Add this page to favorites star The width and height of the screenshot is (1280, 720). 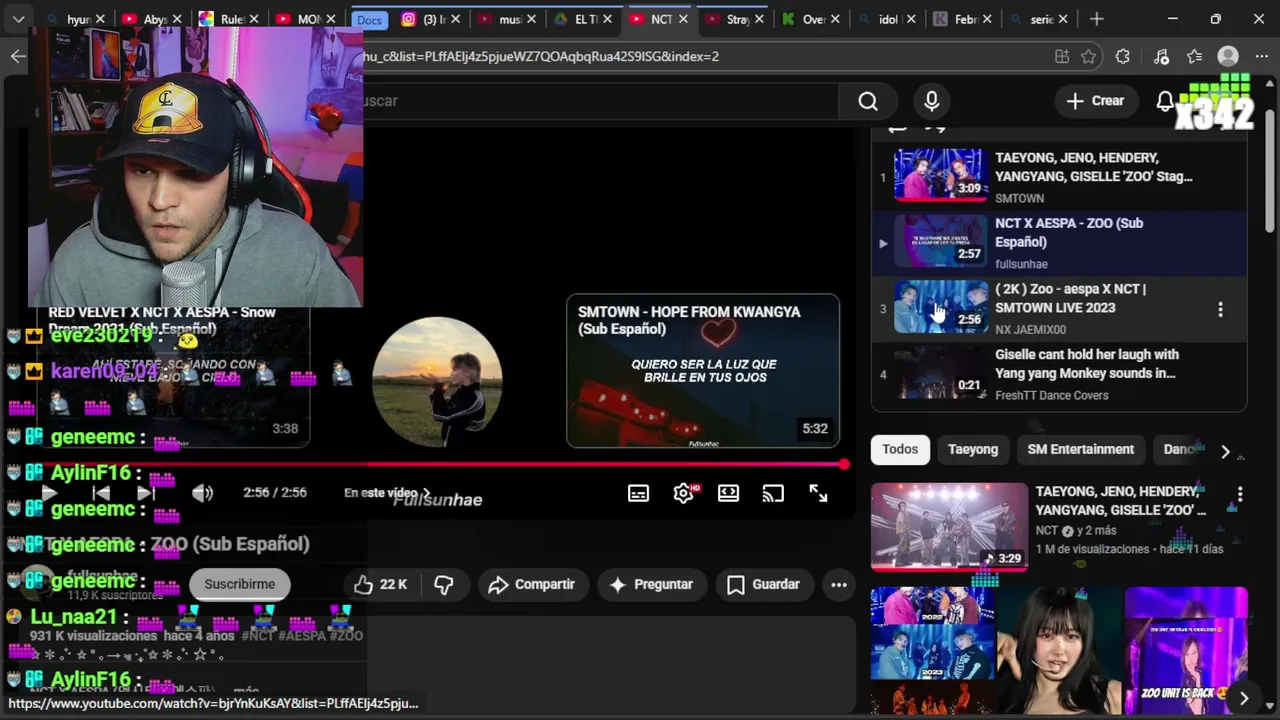pyautogui.click(x=1089, y=57)
